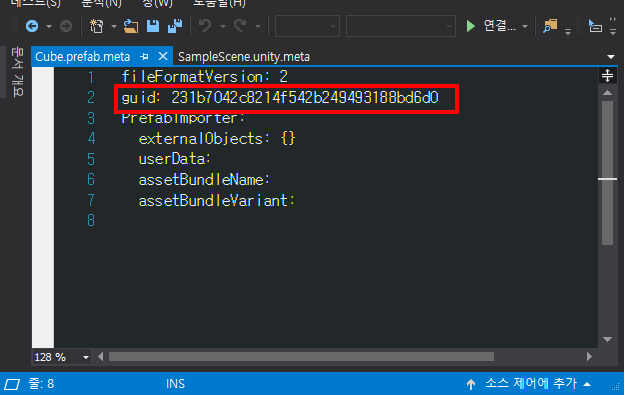This screenshot has height=395, width=624.
Task: Click the INS insert mode indicator
Action: point(176,384)
